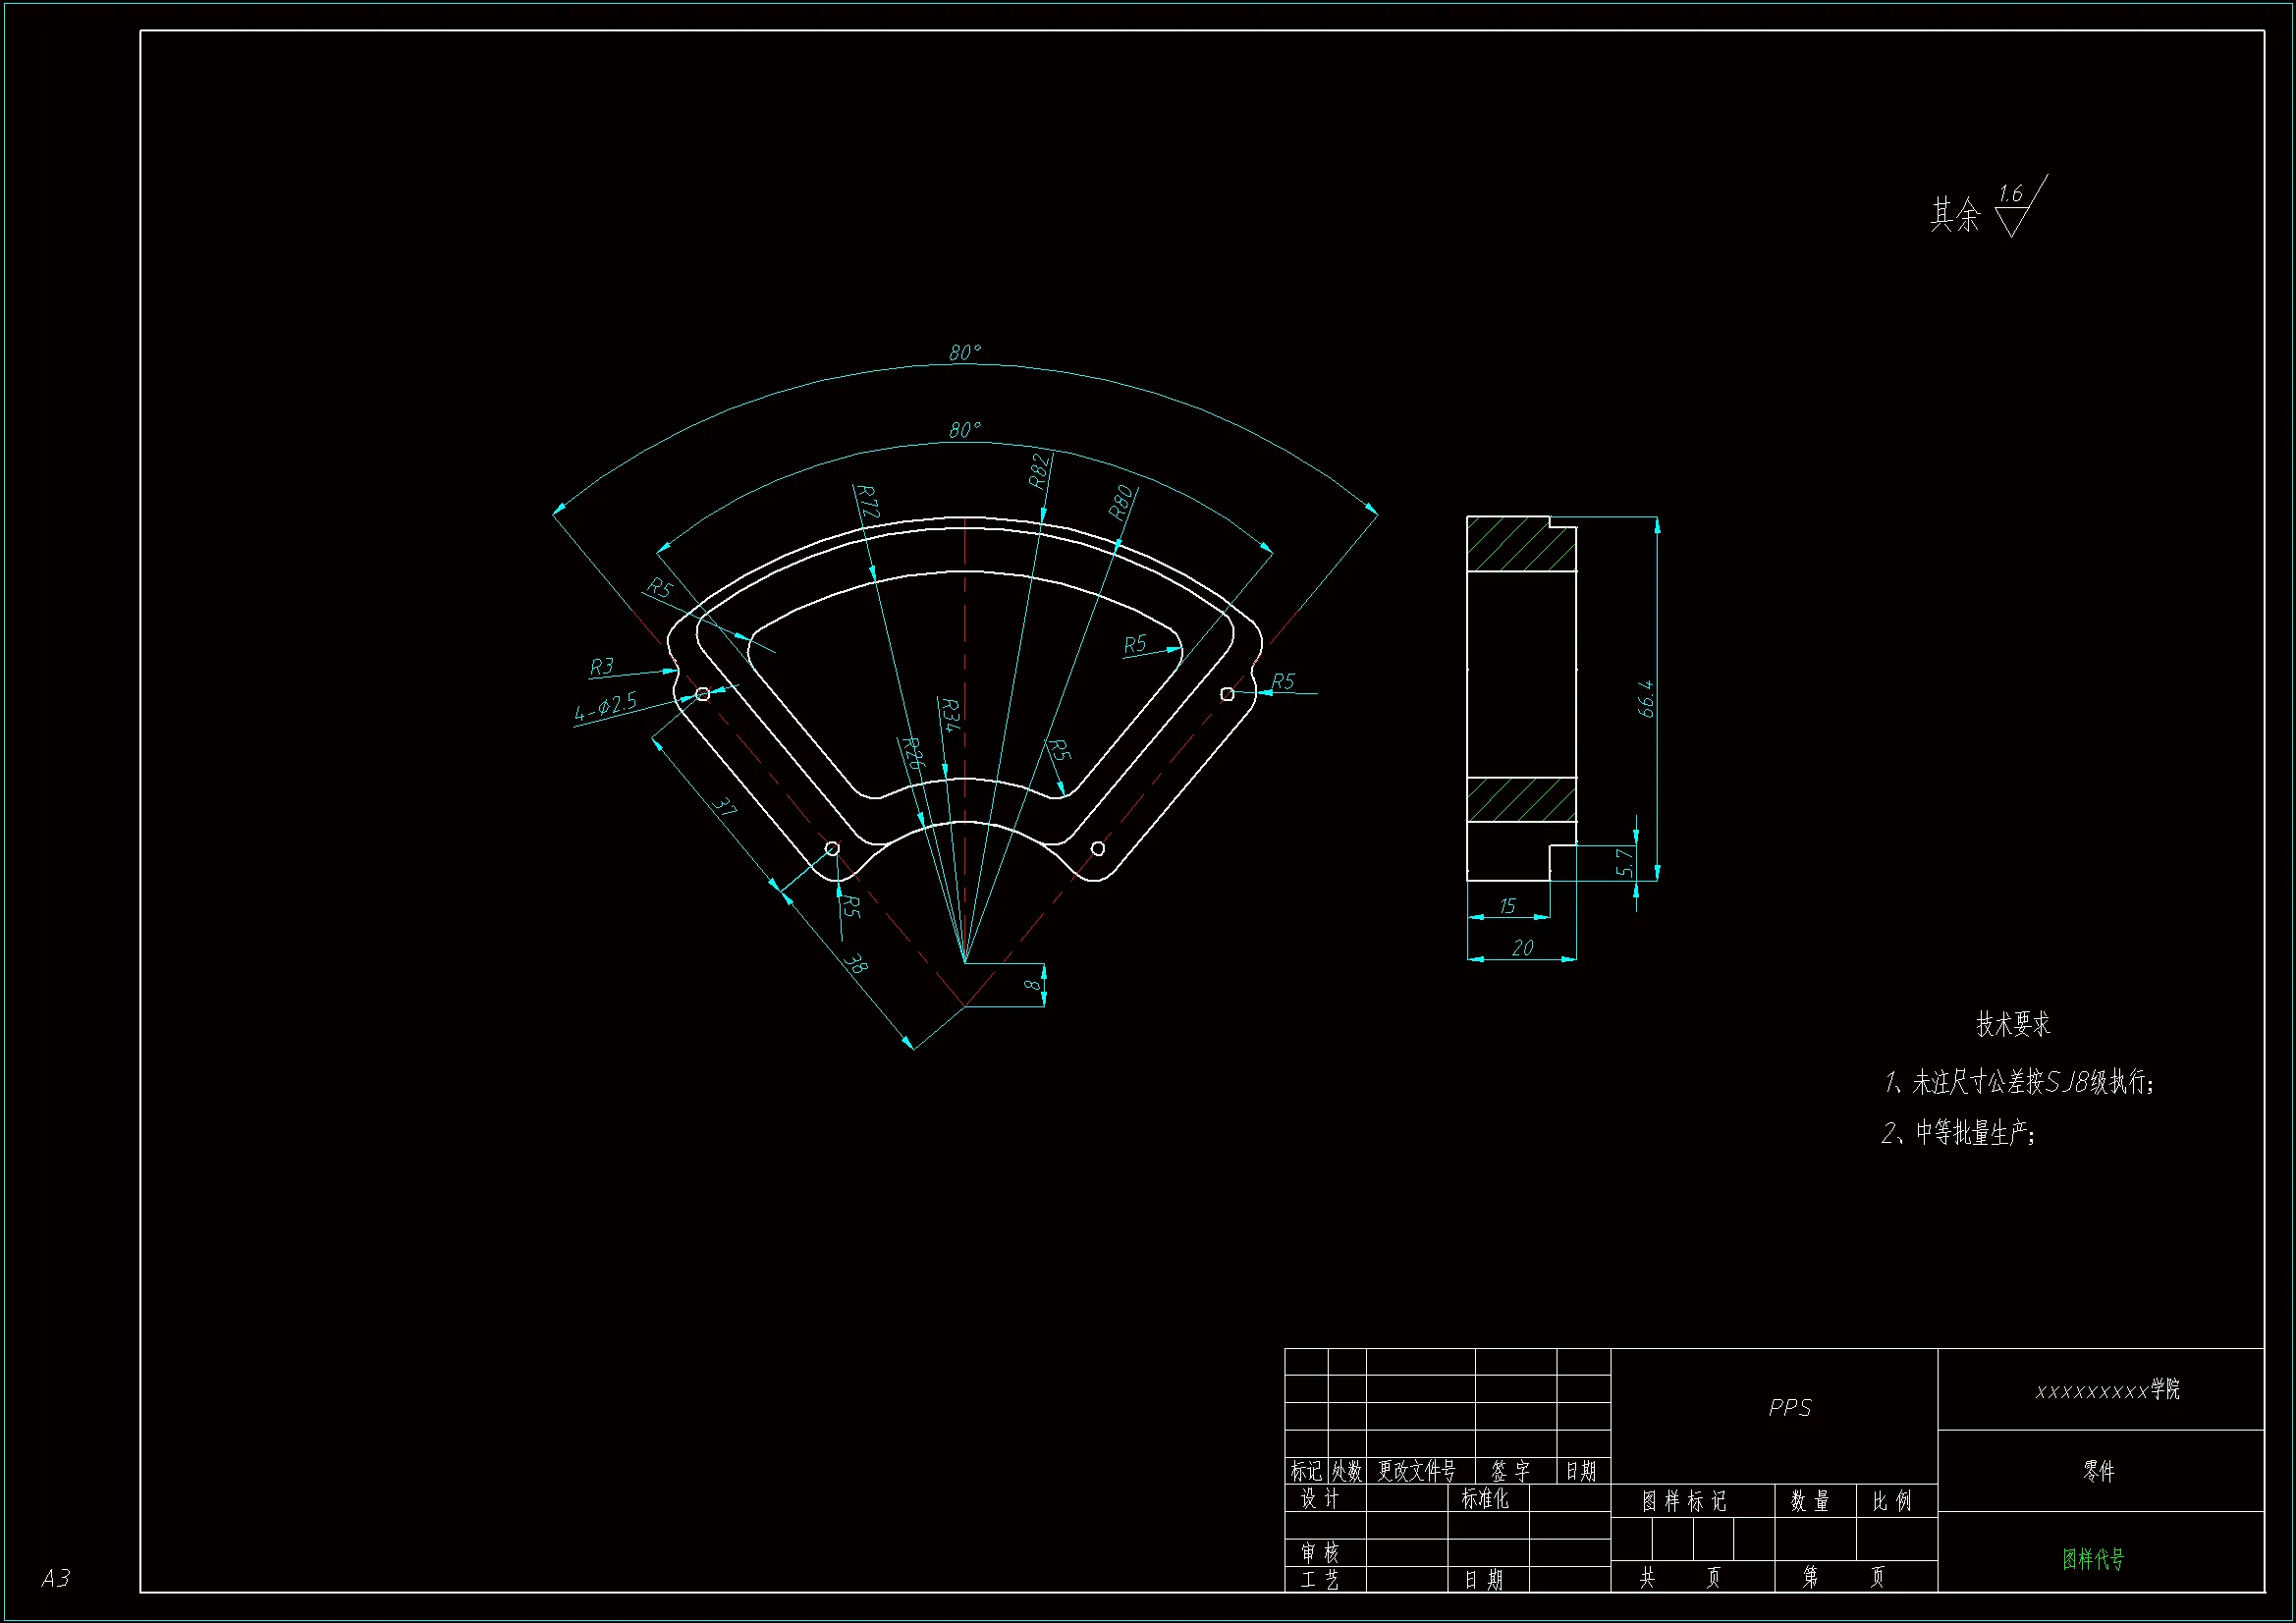The width and height of the screenshot is (2296, 1623).
Task: Click the 5.7 step dimension text
Action: click(1624, 862)
